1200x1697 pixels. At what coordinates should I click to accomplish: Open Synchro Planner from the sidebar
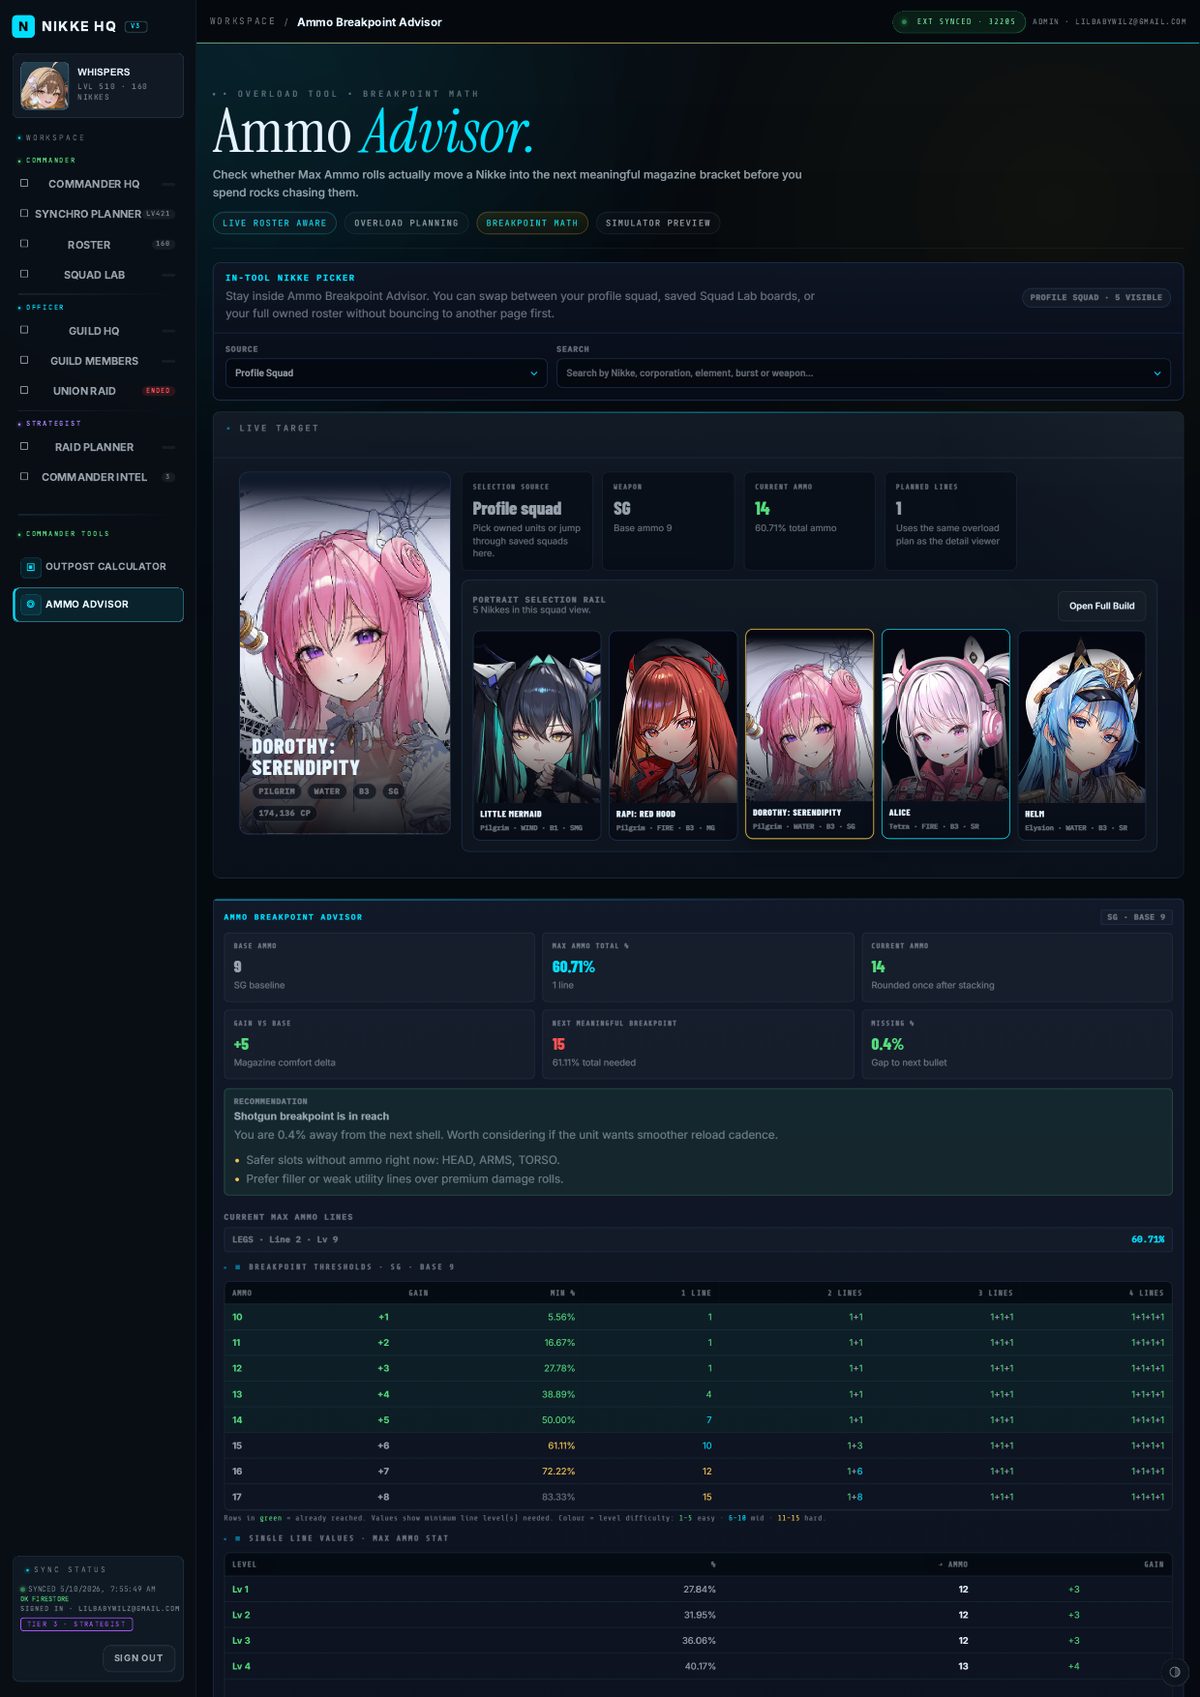pos(98,214)
